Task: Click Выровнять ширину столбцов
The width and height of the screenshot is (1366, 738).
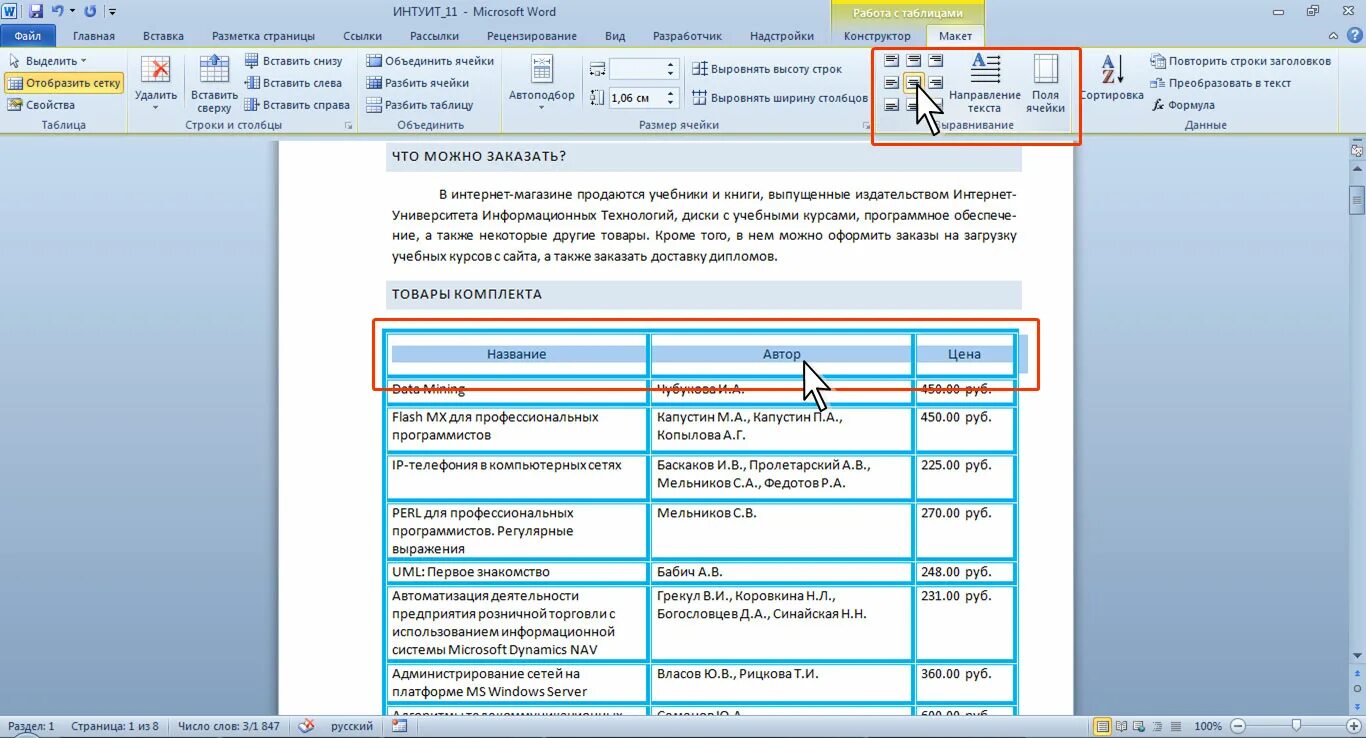Action: (780, 98)
